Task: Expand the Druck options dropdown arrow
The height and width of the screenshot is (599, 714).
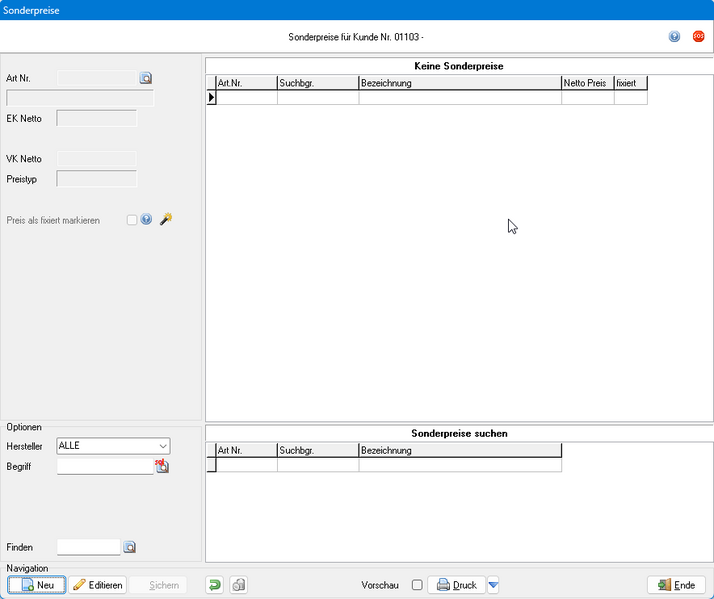Action: tap(493, 585)
